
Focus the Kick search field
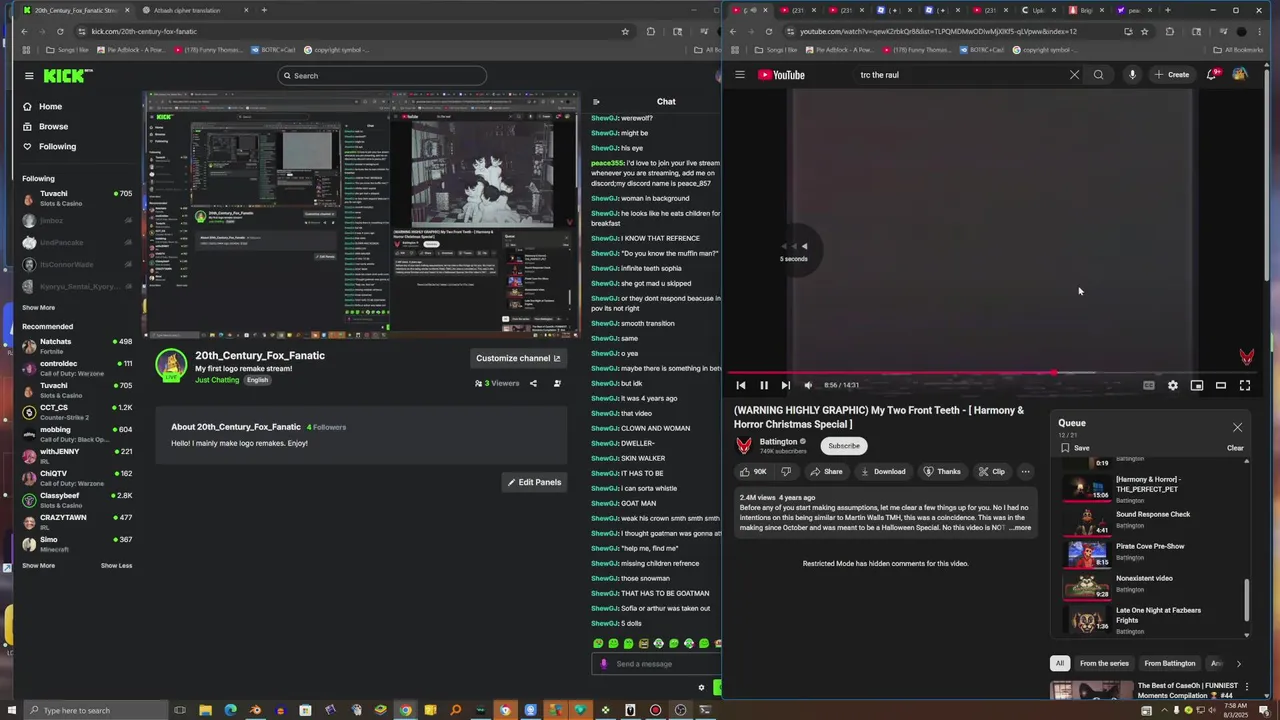point(382,75)
